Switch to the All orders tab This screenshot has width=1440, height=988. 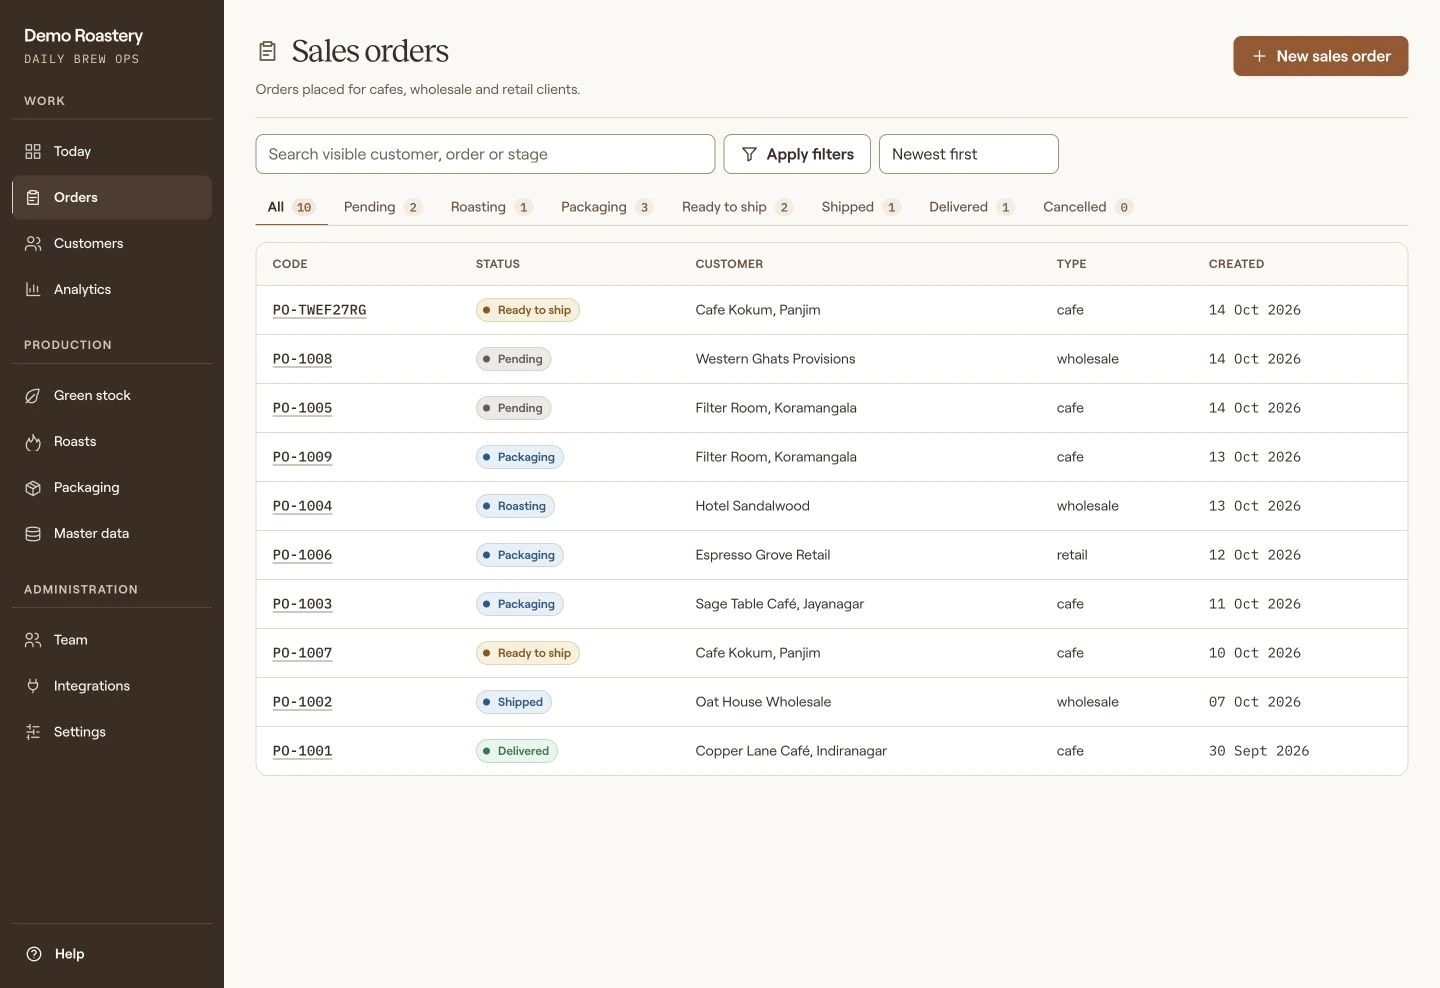(x=291, y=207)
